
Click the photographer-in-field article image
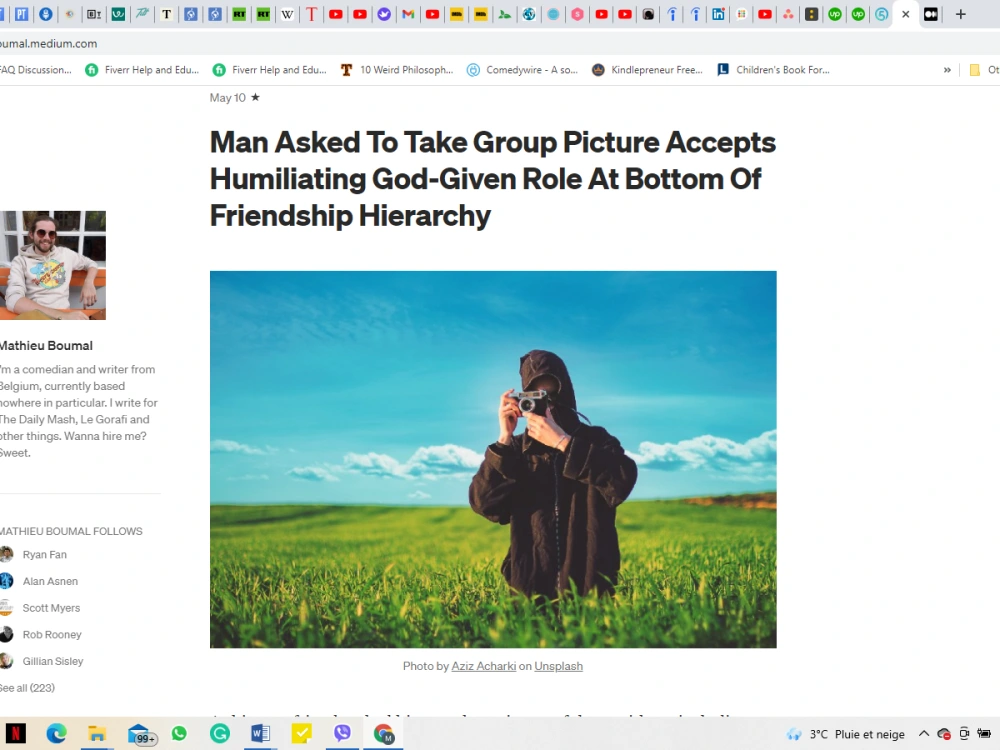click(493, 459)
